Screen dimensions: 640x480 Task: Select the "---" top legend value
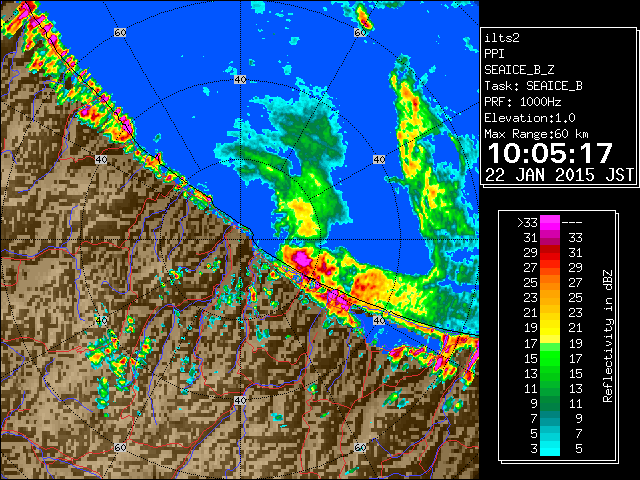point(572,223)
